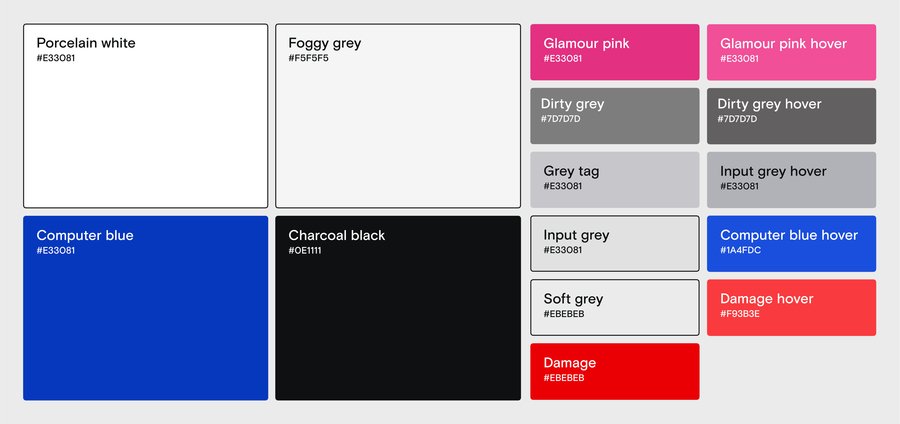Screen dimensions: 900x424
Task: Select the Glamour pink swatch
Action: [614, 52]
